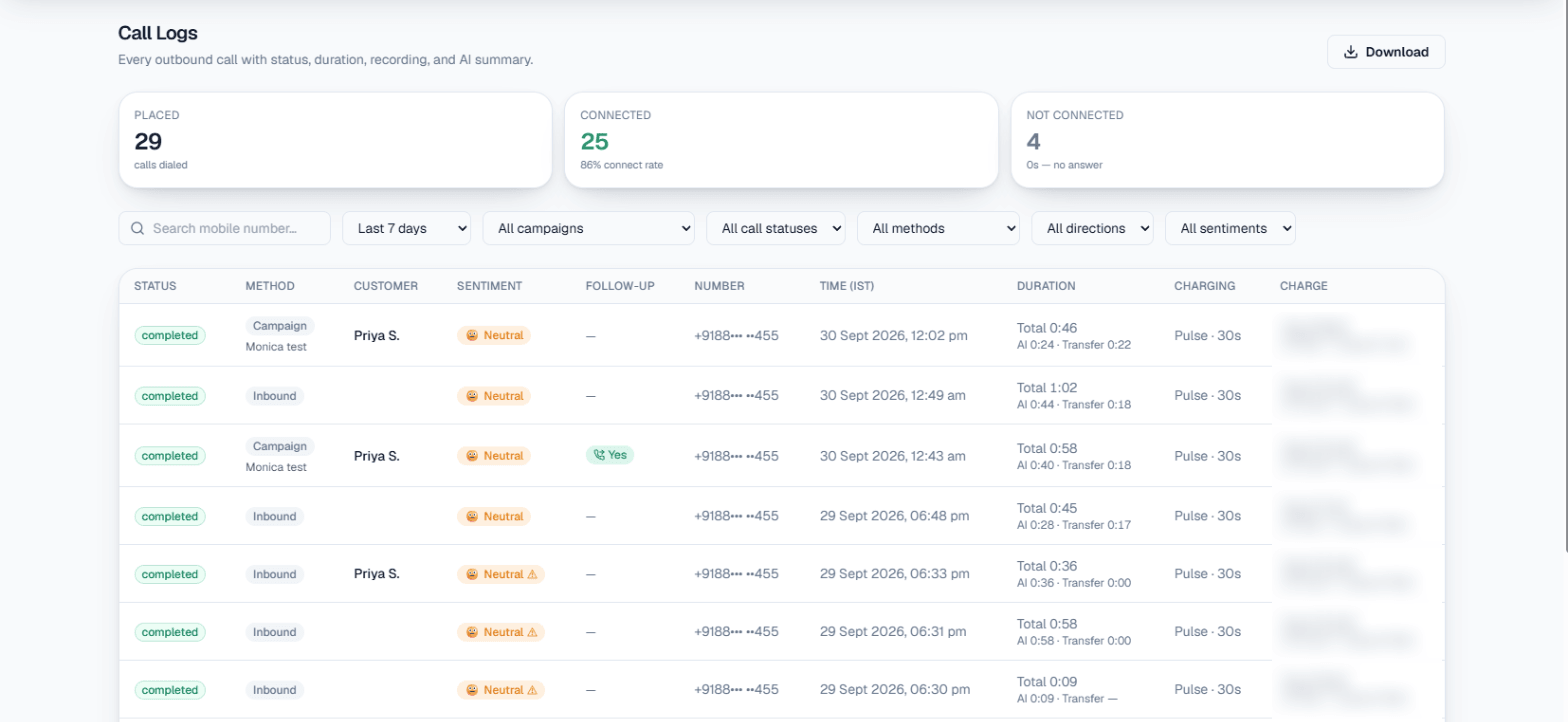1568x722 pixels.
Task: Click warning icon on 06:31 pm sentiment
Action: 532,632
